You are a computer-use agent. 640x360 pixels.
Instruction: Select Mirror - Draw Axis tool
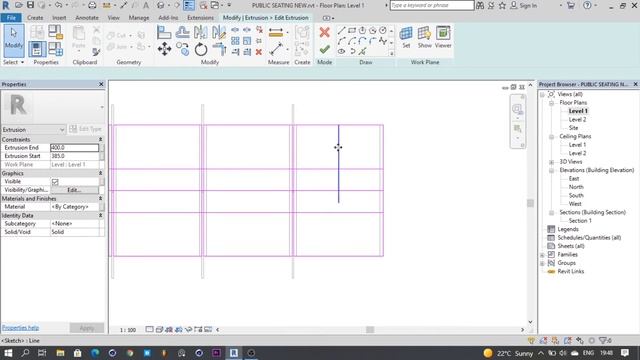click(219, 32)
